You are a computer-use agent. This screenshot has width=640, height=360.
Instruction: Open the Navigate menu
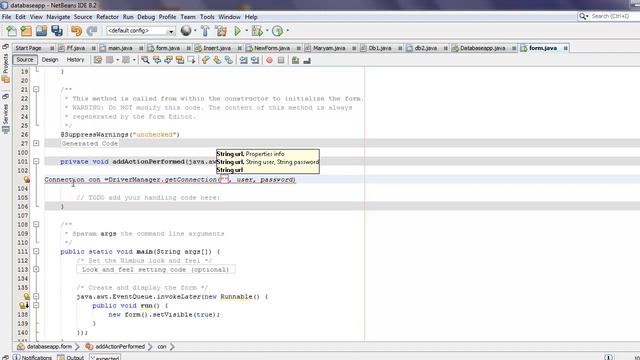58,17
